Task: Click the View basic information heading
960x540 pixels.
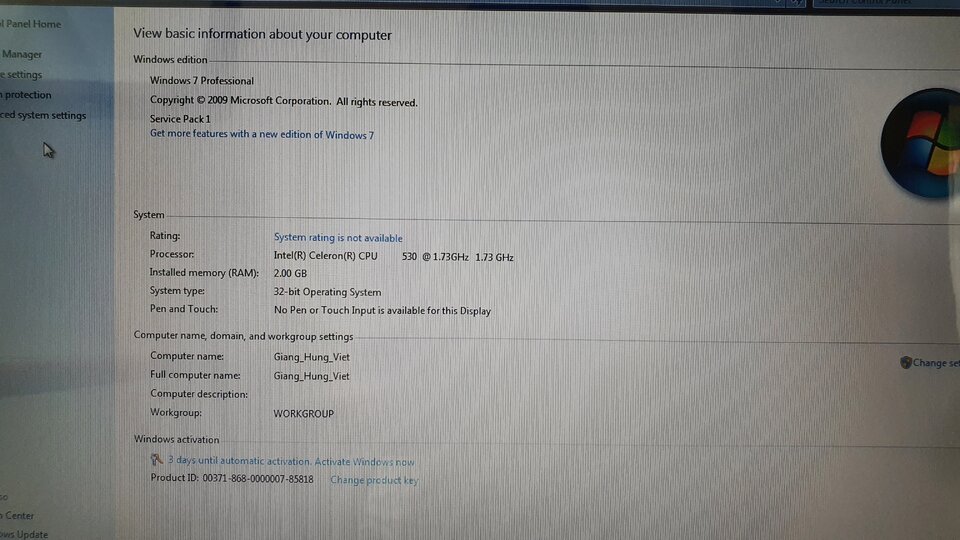Action: click(263, 34)
